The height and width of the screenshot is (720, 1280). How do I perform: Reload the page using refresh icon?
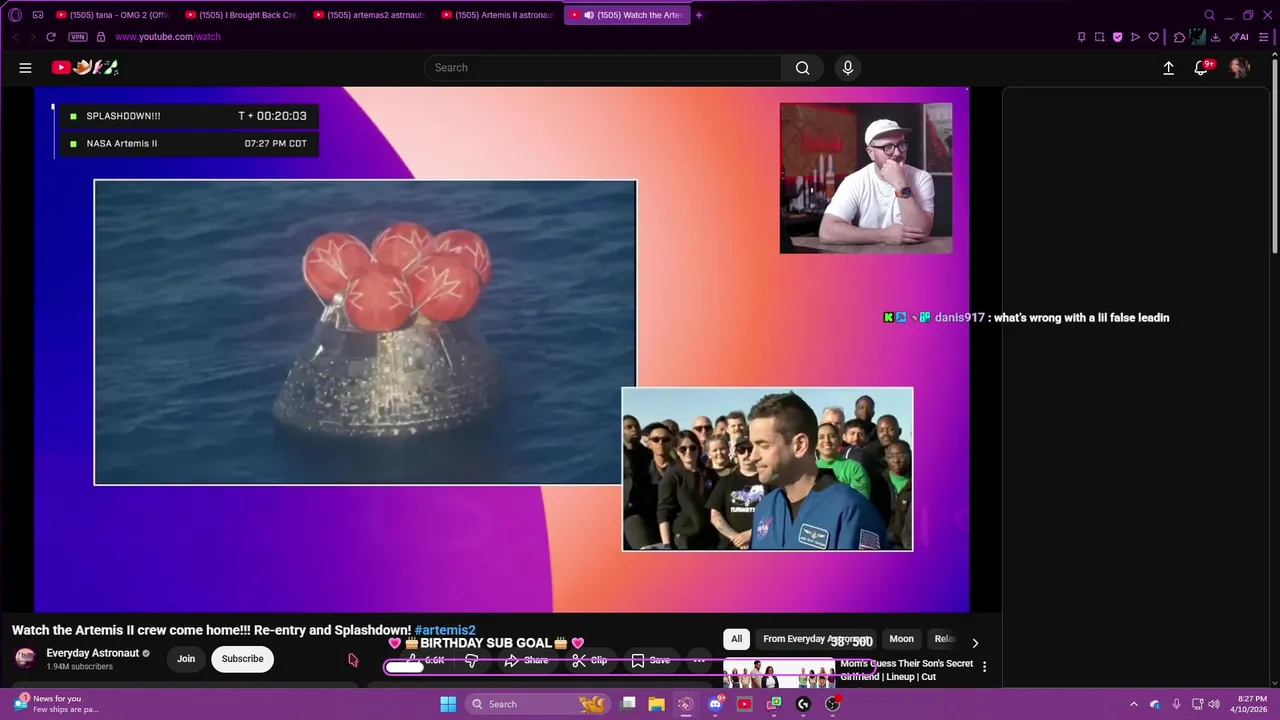pyautogui.click(x=51, y=37)
